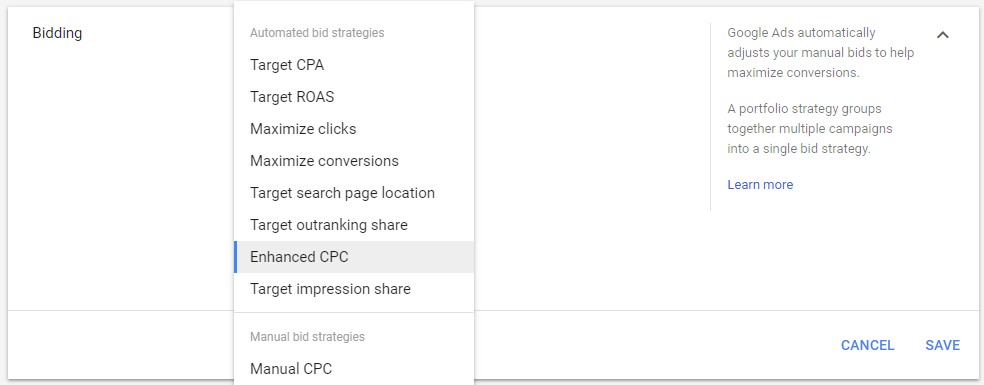Viewport: 984px width, 385px height.
Task: Click the help text about maximizing conversions
Action: click(821, 52)
